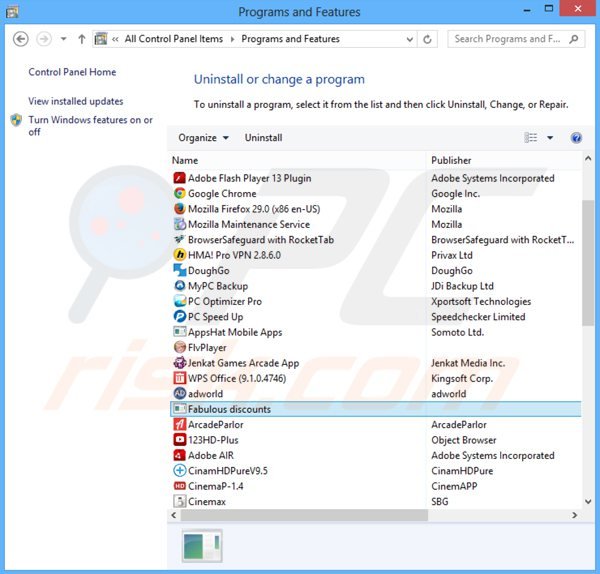Expand the address bar history dropdown

click(x=409, y=39)
